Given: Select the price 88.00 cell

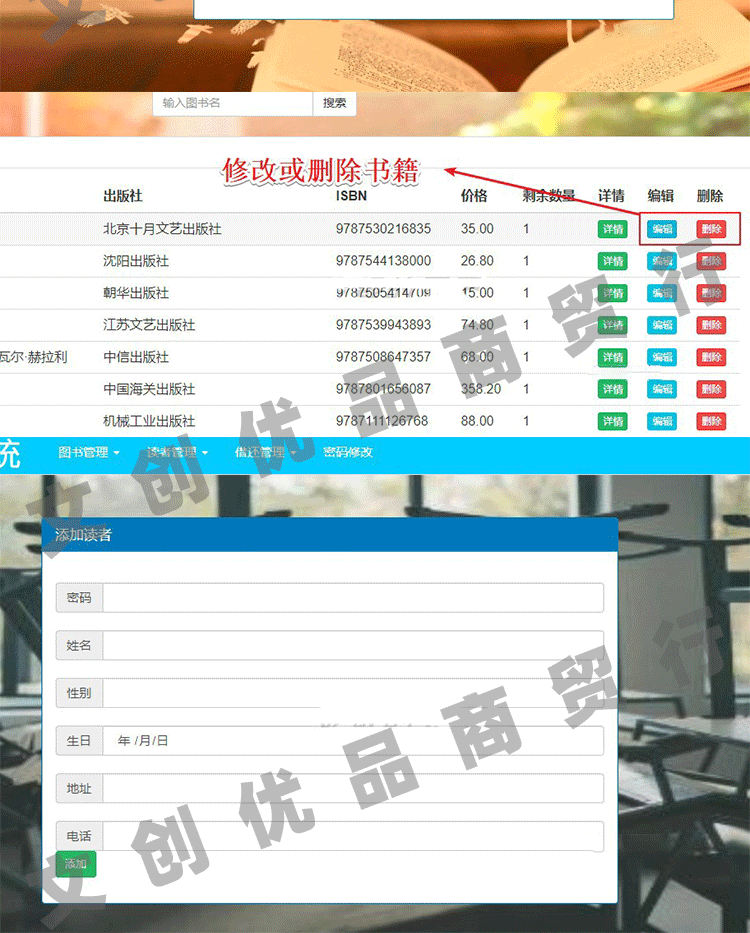Looking at the screenshot, I should (x=477, y=421).
